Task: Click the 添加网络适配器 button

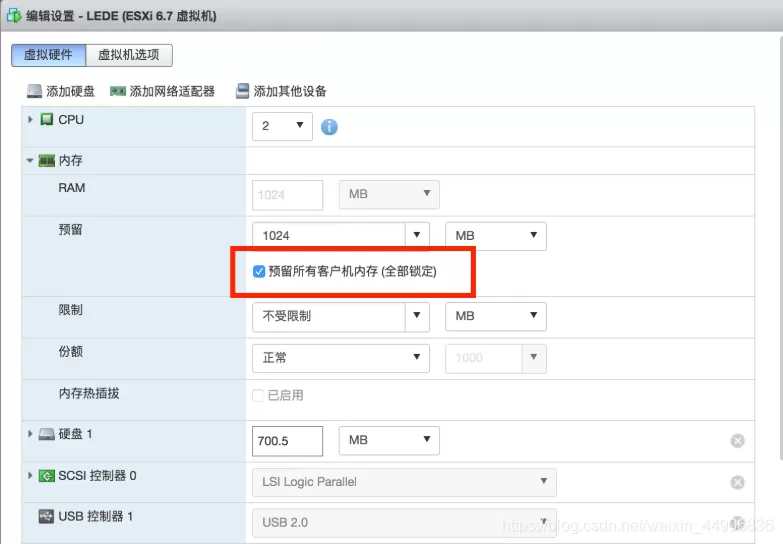Action: (x=163, y=91)
